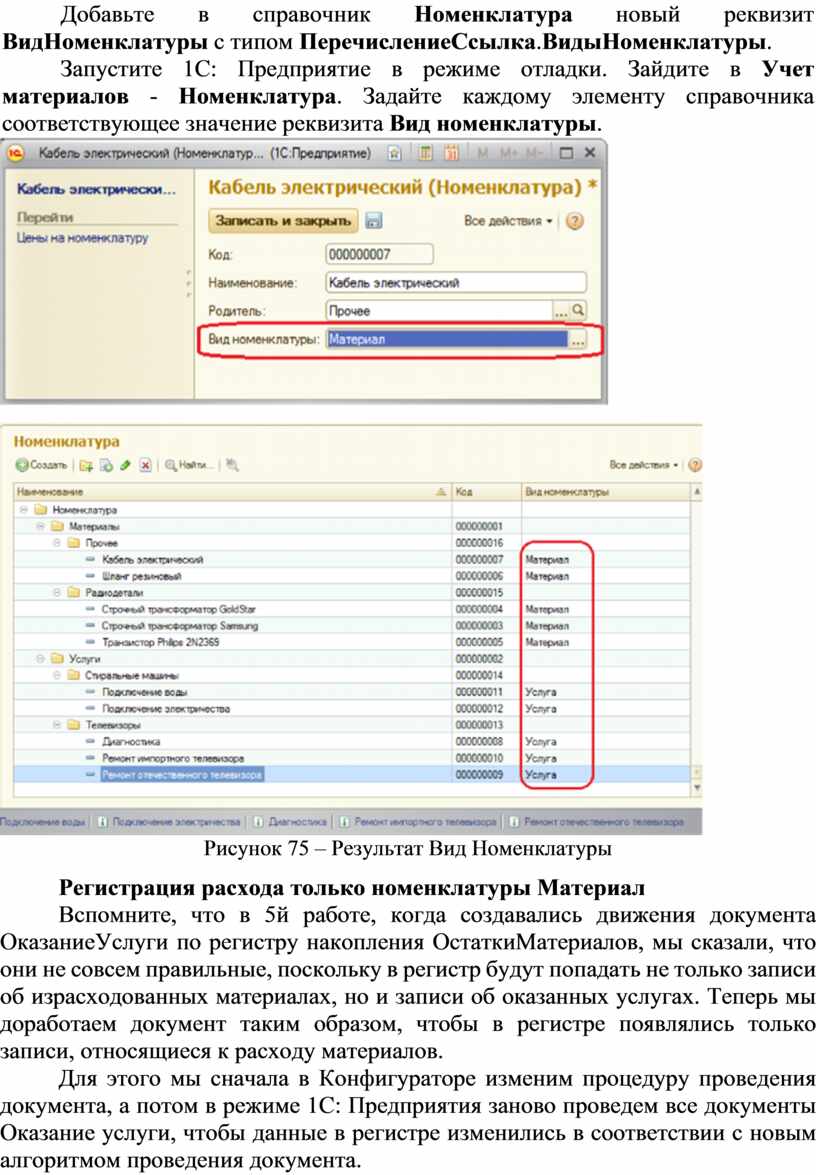This screenshot has height=1175, width=816.
Task: Click the red delete mark icon in list toolbar
Action: click(145, 465)
